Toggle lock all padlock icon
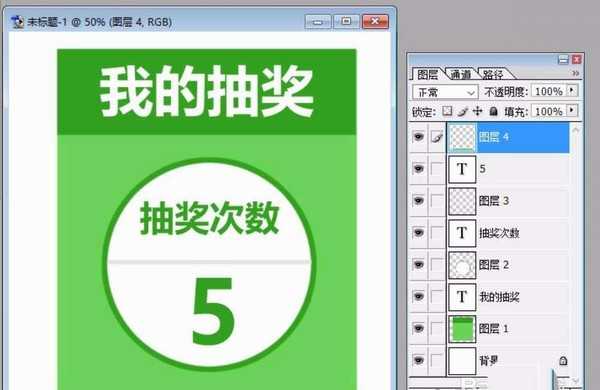 pos(494,111)
